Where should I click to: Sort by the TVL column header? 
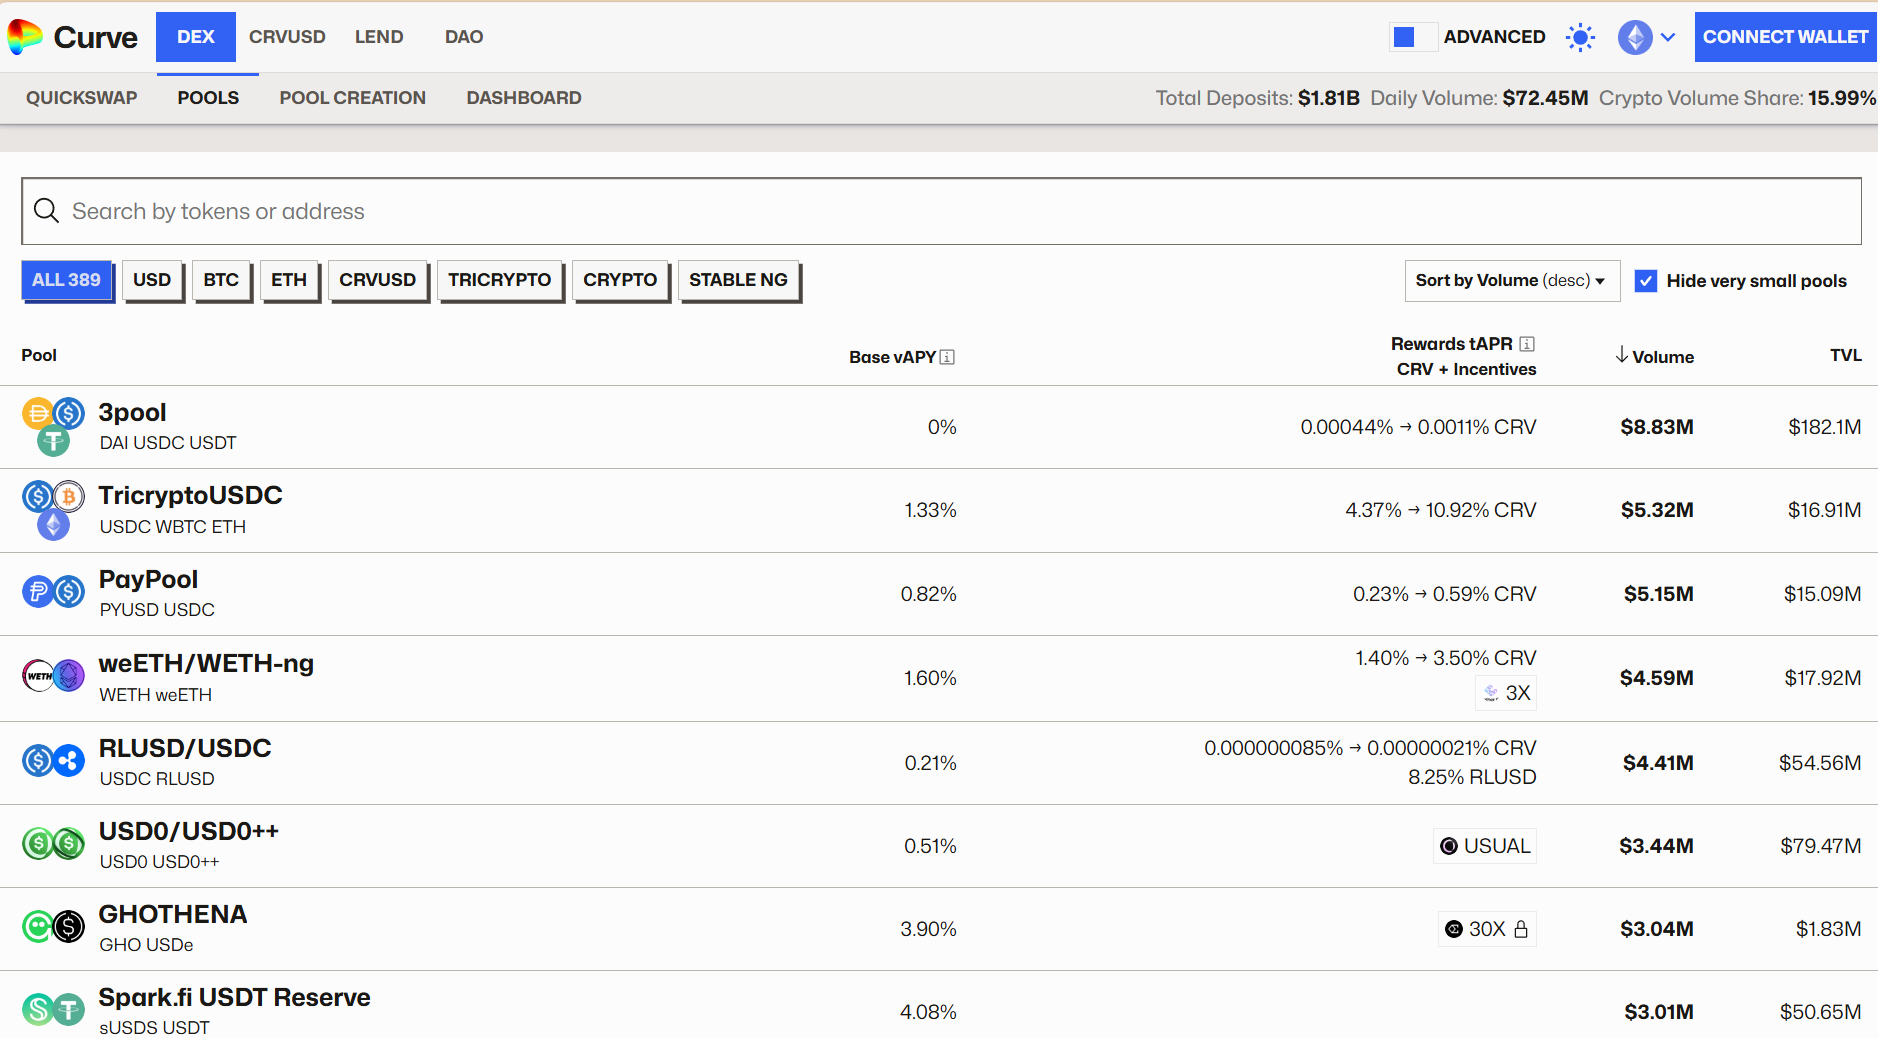(1845, 355)
